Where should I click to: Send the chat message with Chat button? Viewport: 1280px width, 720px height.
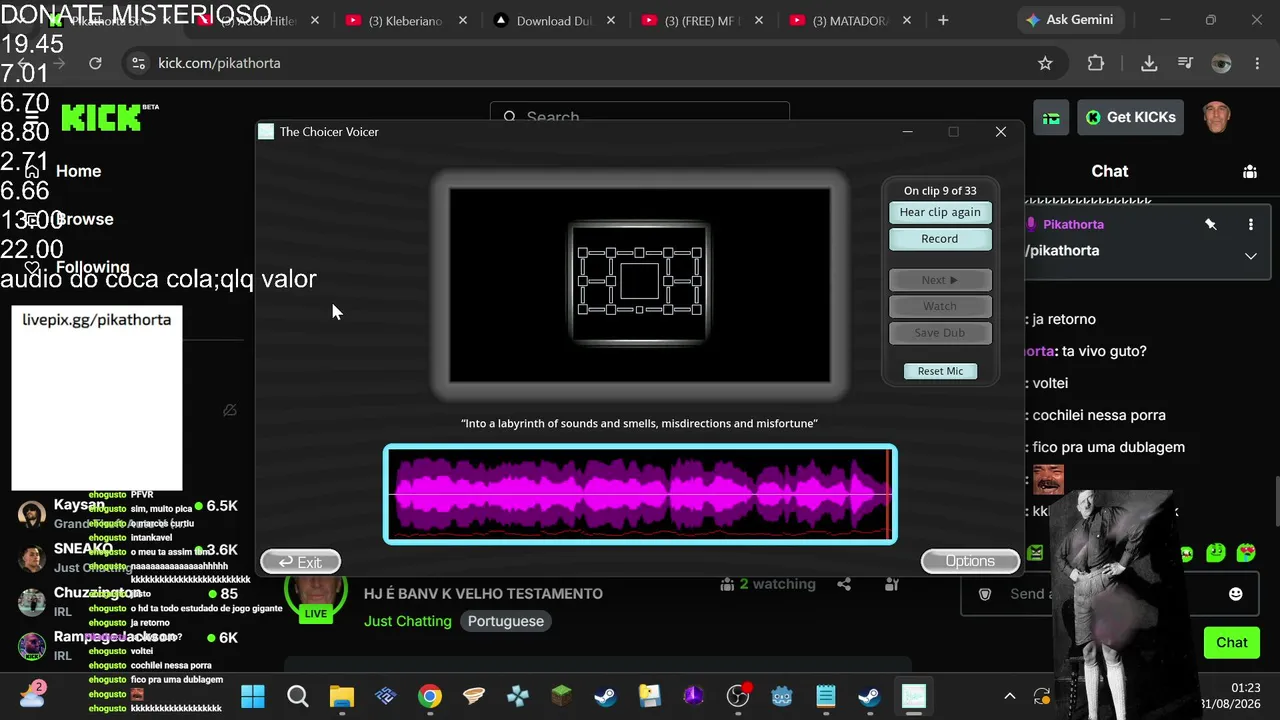tap(1231, 642)
